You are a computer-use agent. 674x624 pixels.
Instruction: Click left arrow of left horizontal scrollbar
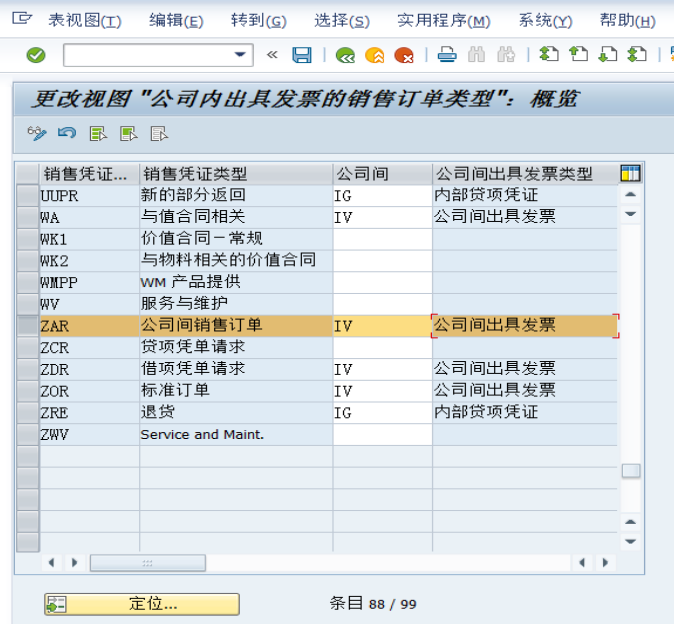click(52, 563)
